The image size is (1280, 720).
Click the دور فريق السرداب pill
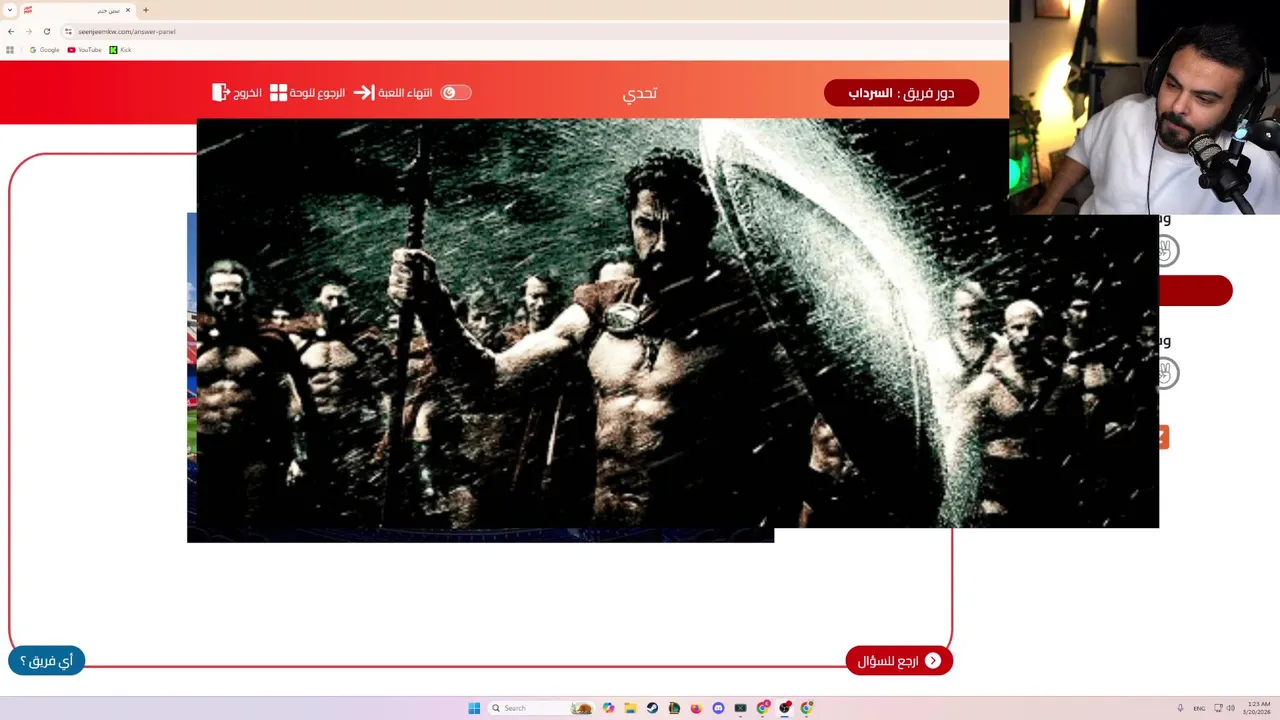[x=901, y=93]
